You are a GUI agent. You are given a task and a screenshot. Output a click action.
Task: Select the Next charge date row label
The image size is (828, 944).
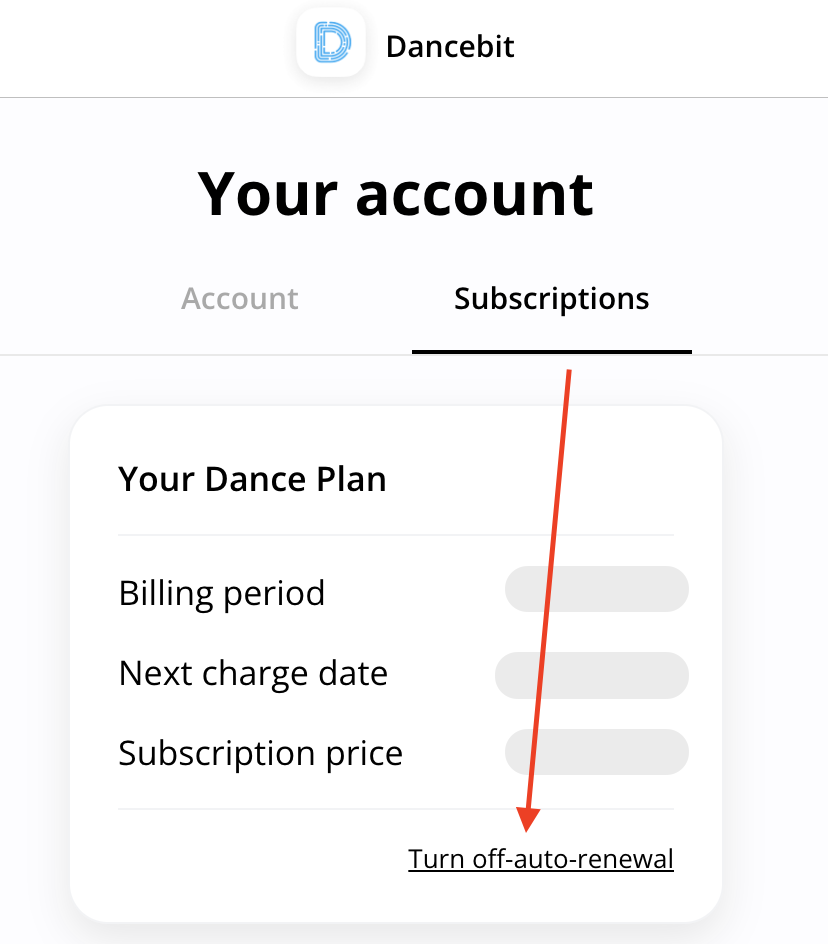252,673
